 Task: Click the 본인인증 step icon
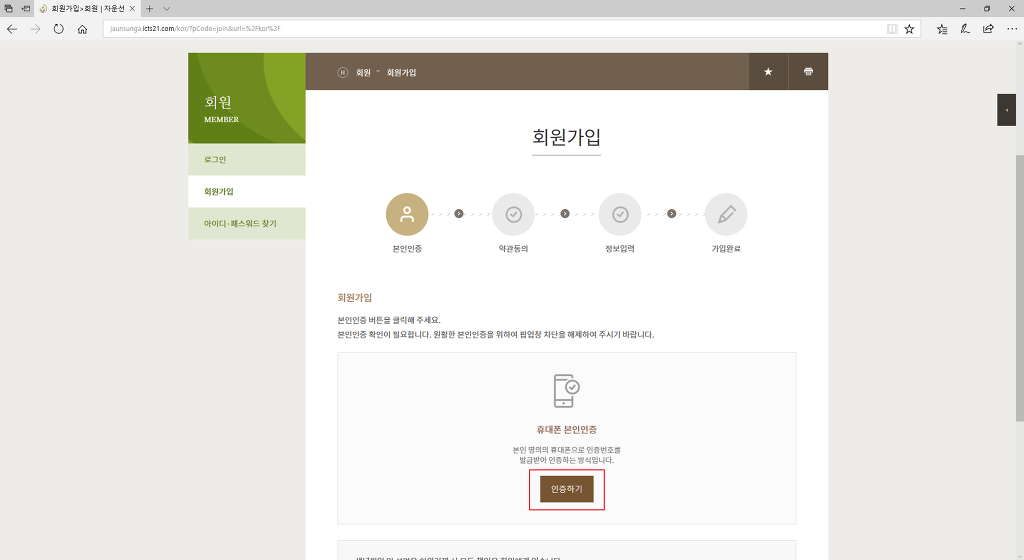coord(407,214)
